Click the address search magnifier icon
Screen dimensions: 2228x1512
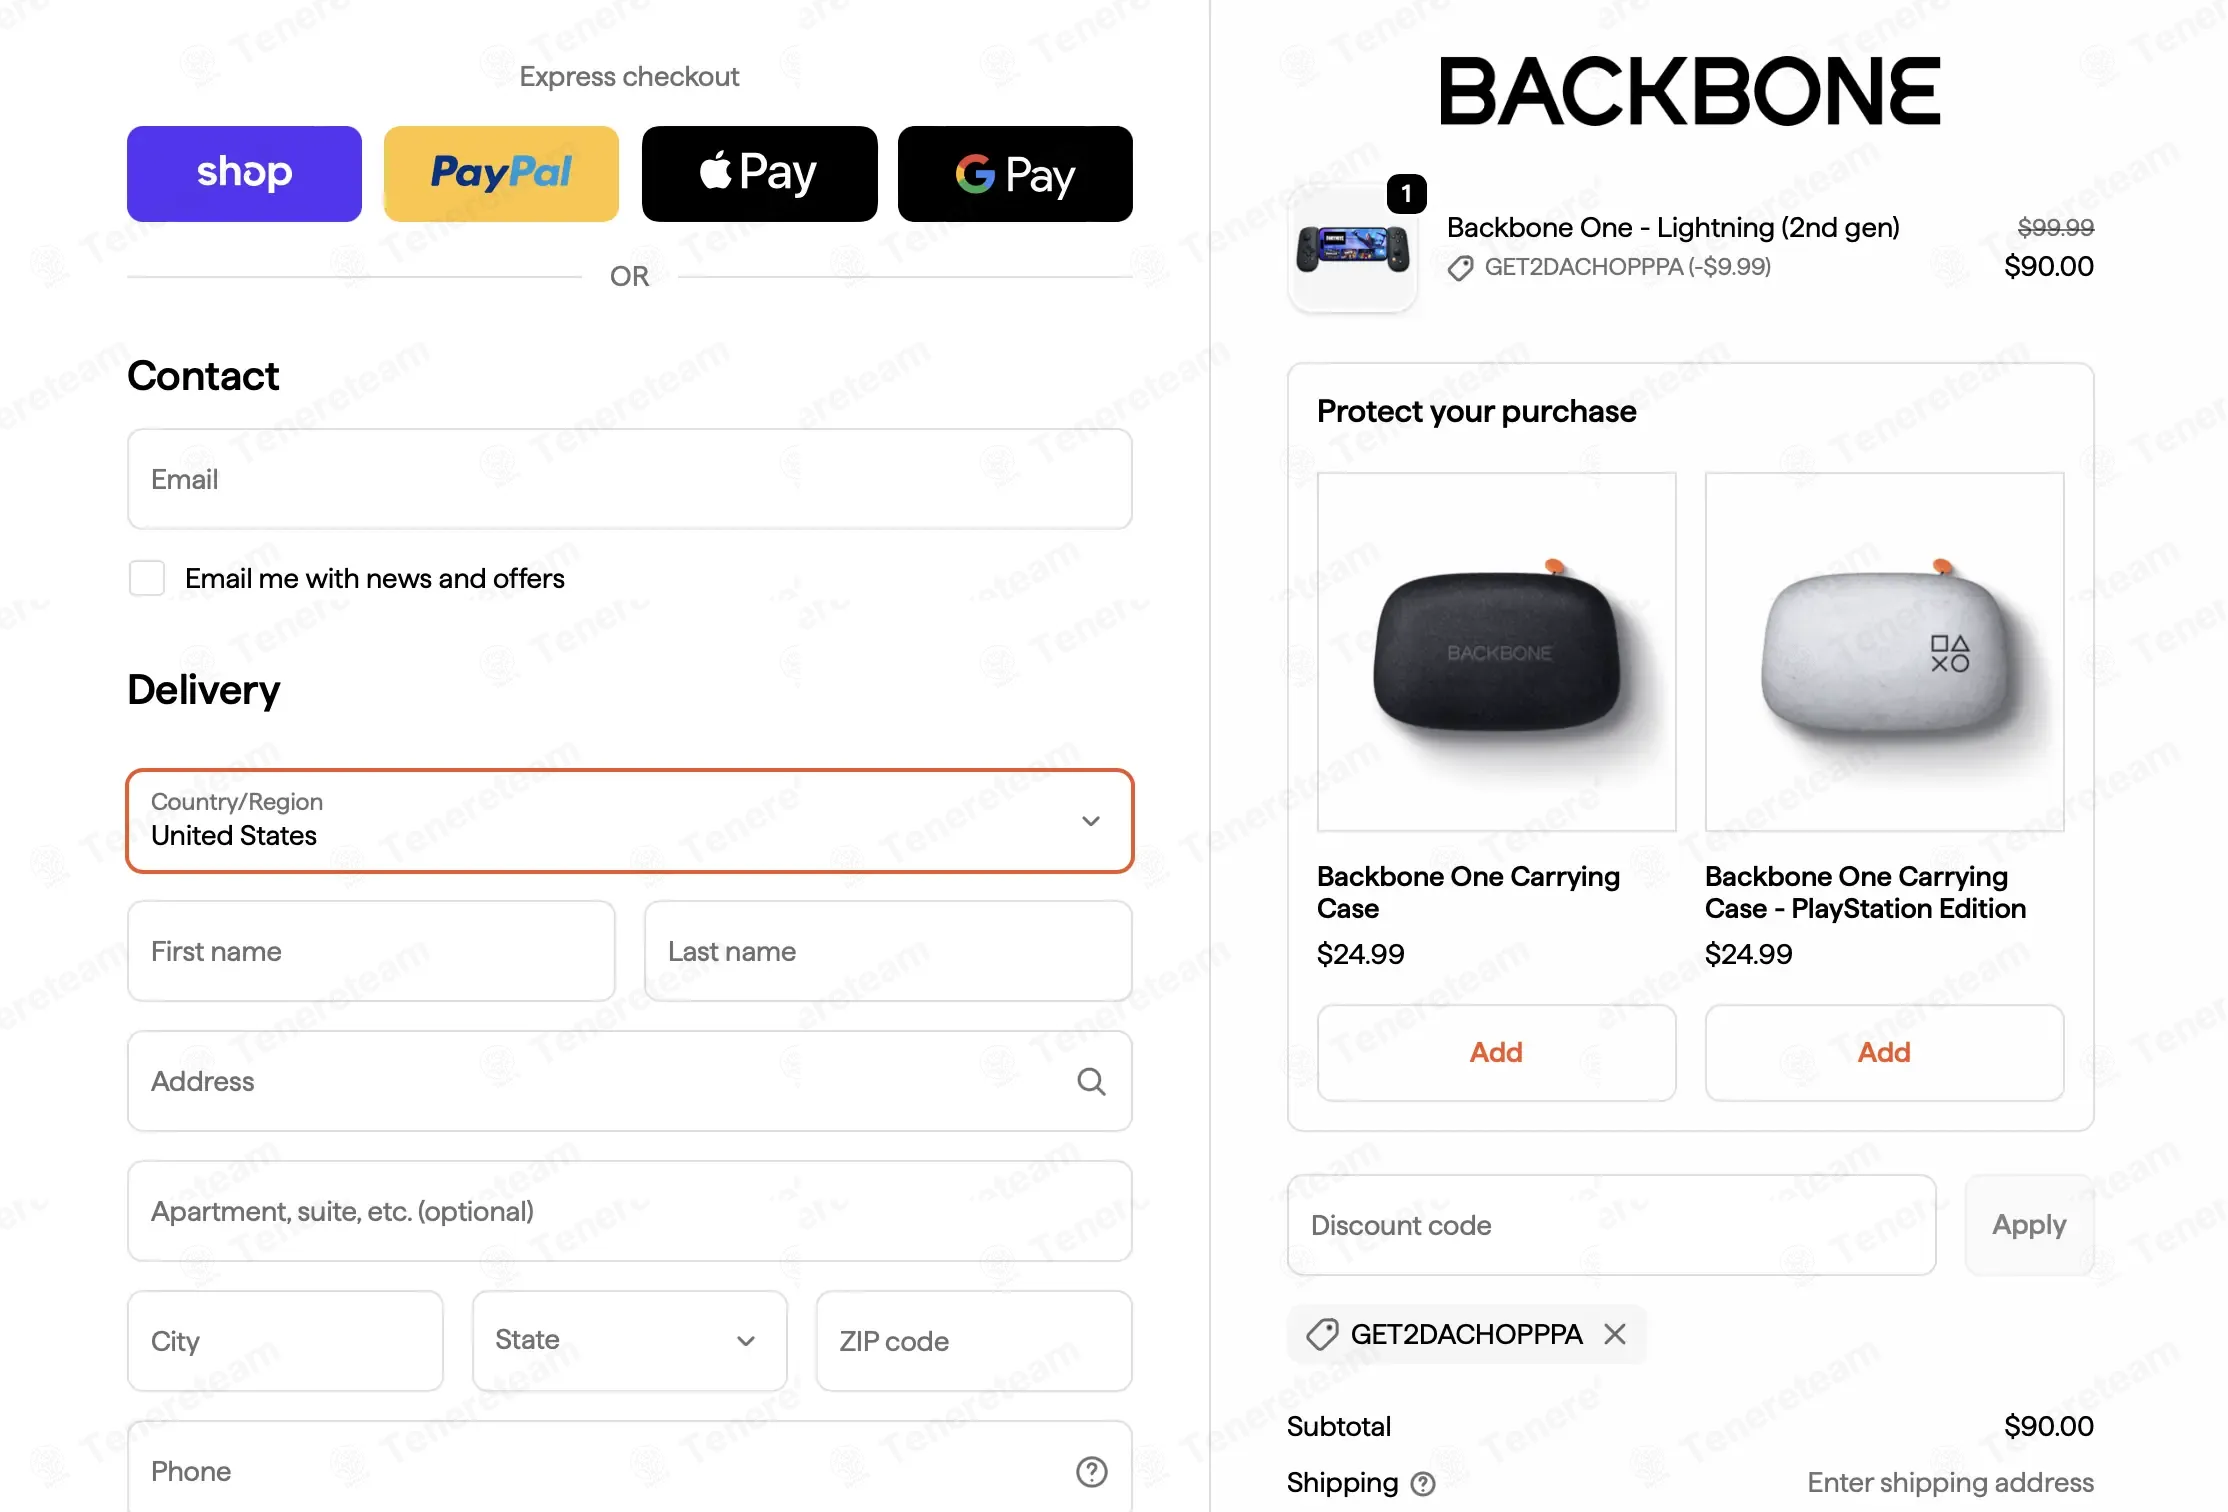coord(1091,1081)
